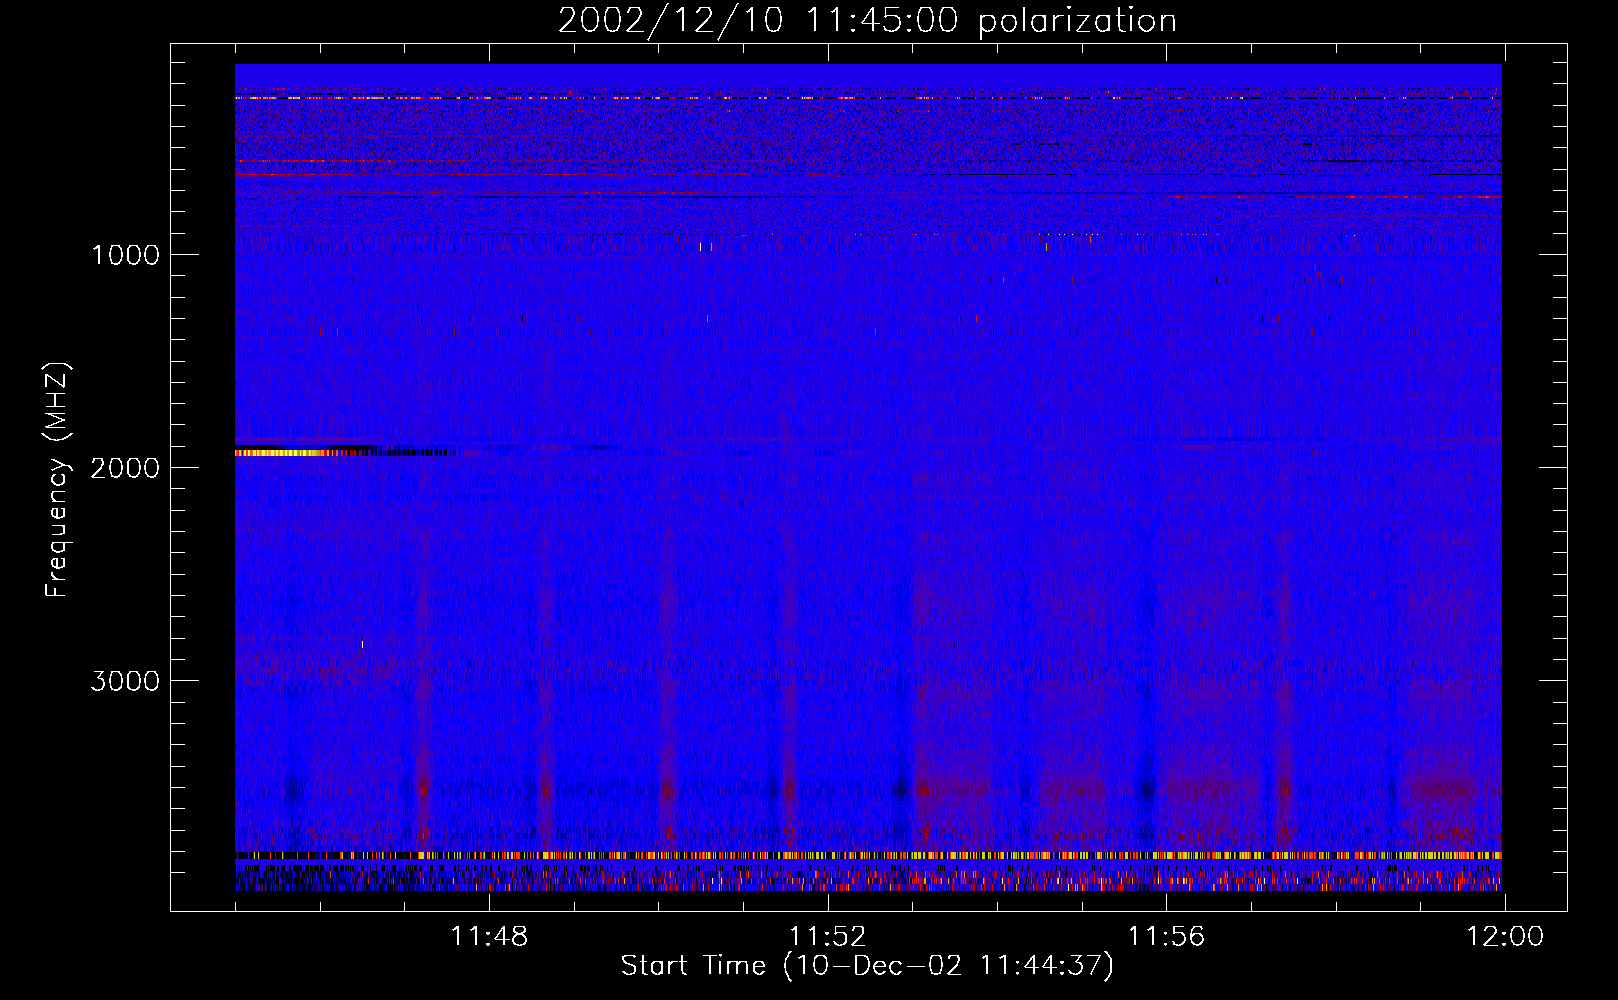Click the yellow-red interference band at the spectrogram bottom
Image resolution: width=1618 pixels, height=1000 pixels.
click(868, 856)
